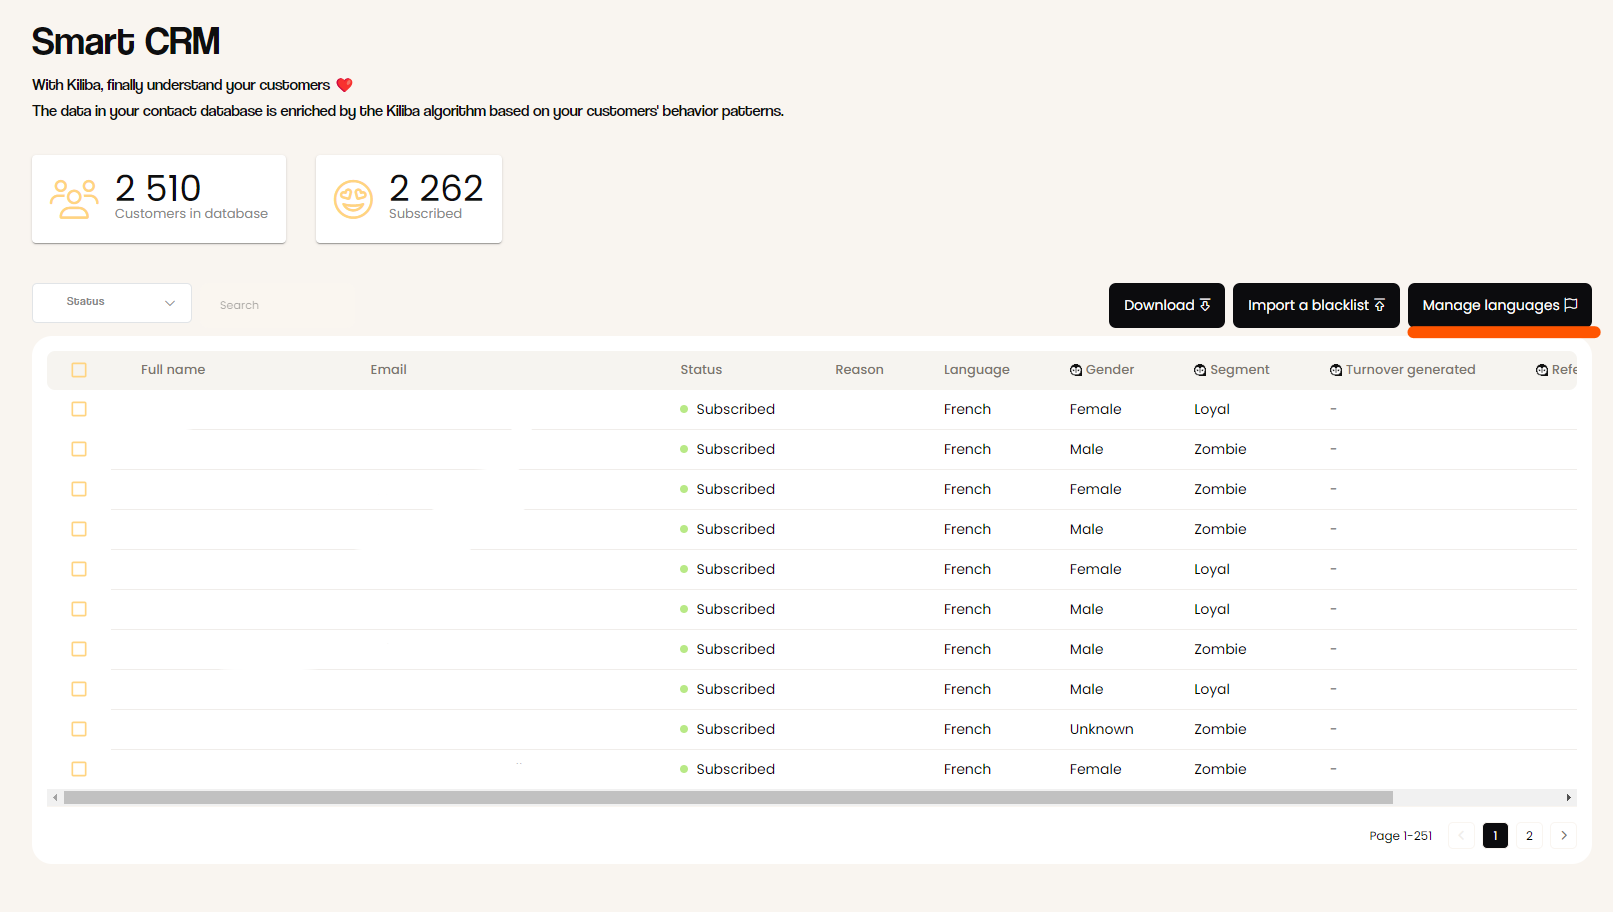The height and width of the screenshot is (912, 1613).
Task: Click the Status column header
Action: click(x=701, y=370)
